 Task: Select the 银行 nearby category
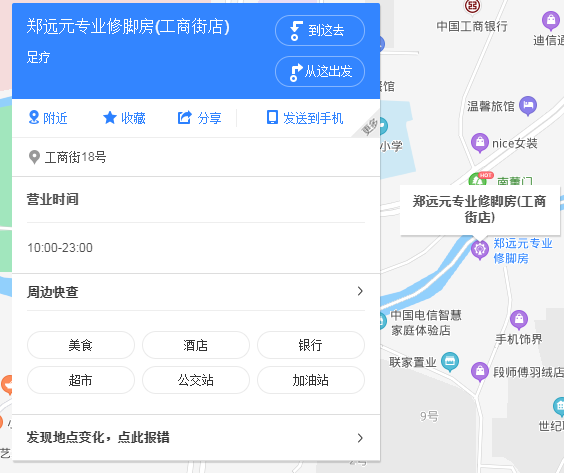pyautogui.click(x=311, y=345)
